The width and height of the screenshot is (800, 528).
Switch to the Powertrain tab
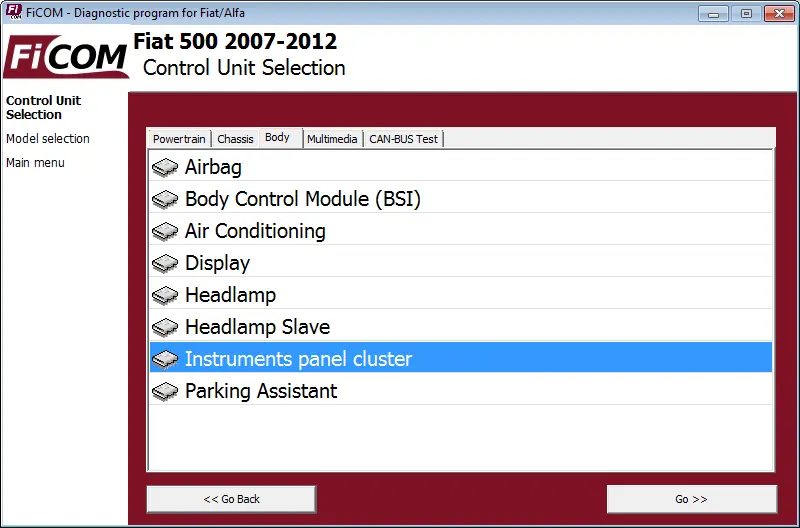click(179, 139)
